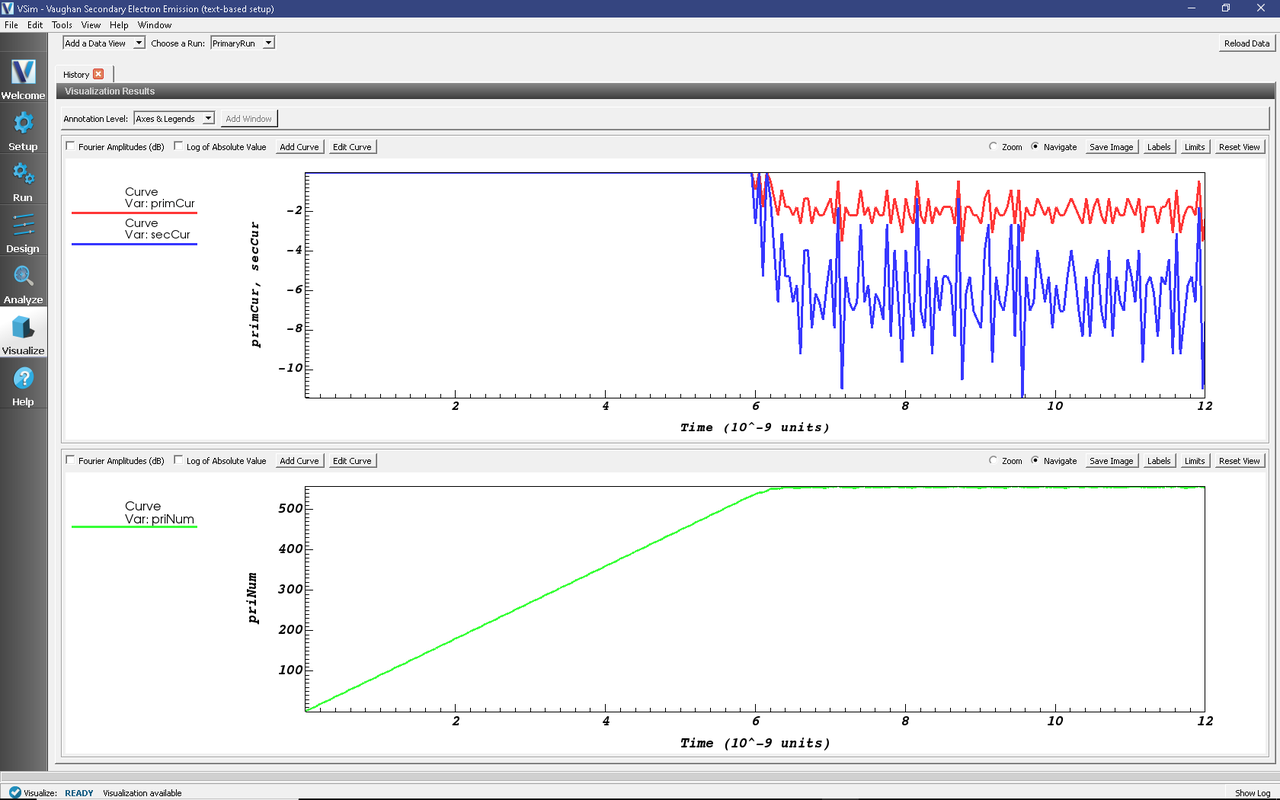Open Limits for bottom plot
The image size is (1280, 800).
pos(1194,461)
